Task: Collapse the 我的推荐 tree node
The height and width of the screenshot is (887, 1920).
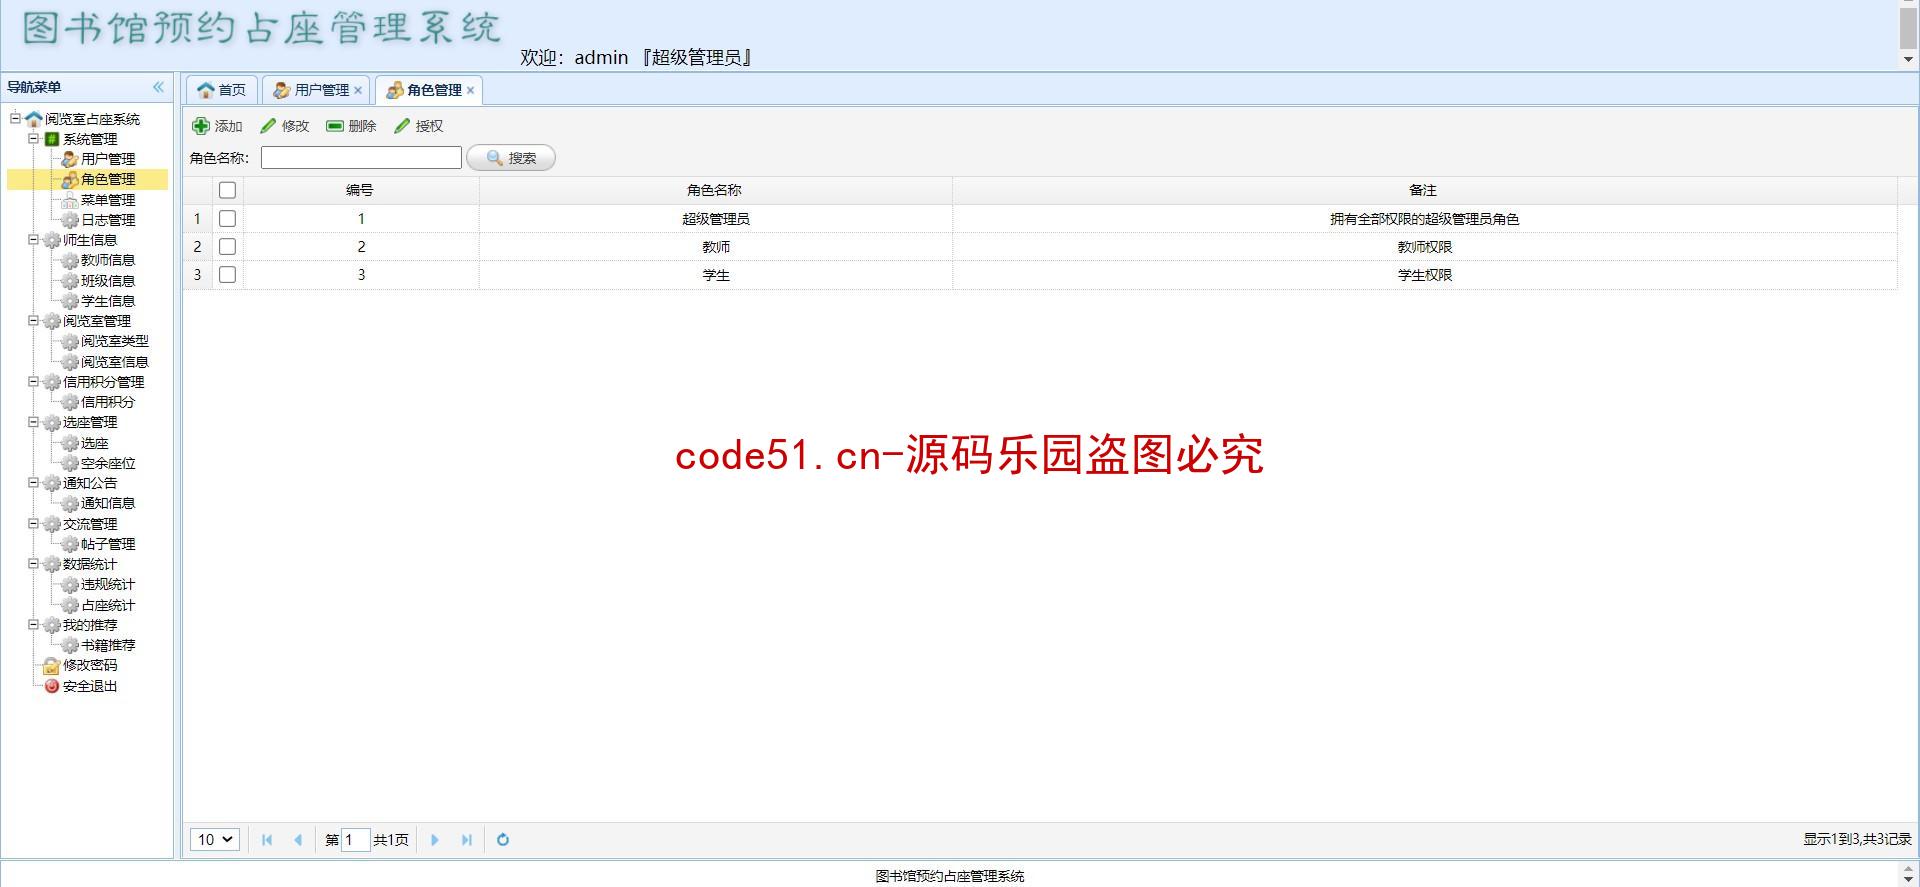Action: [33, 625]
